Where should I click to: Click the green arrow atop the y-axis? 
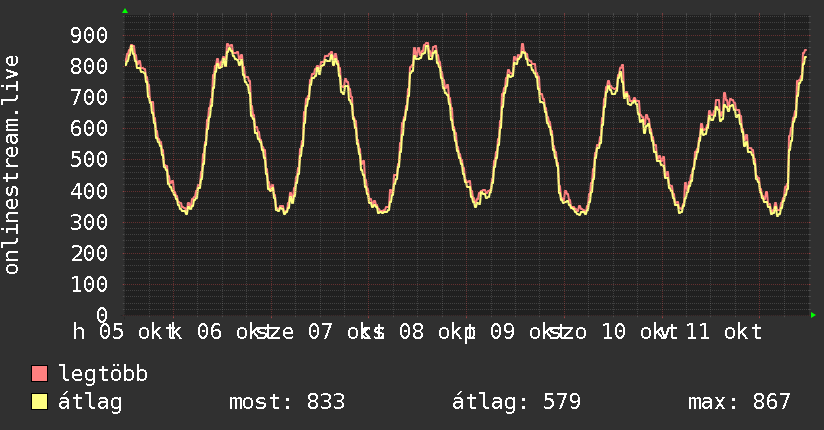(125, 11)
